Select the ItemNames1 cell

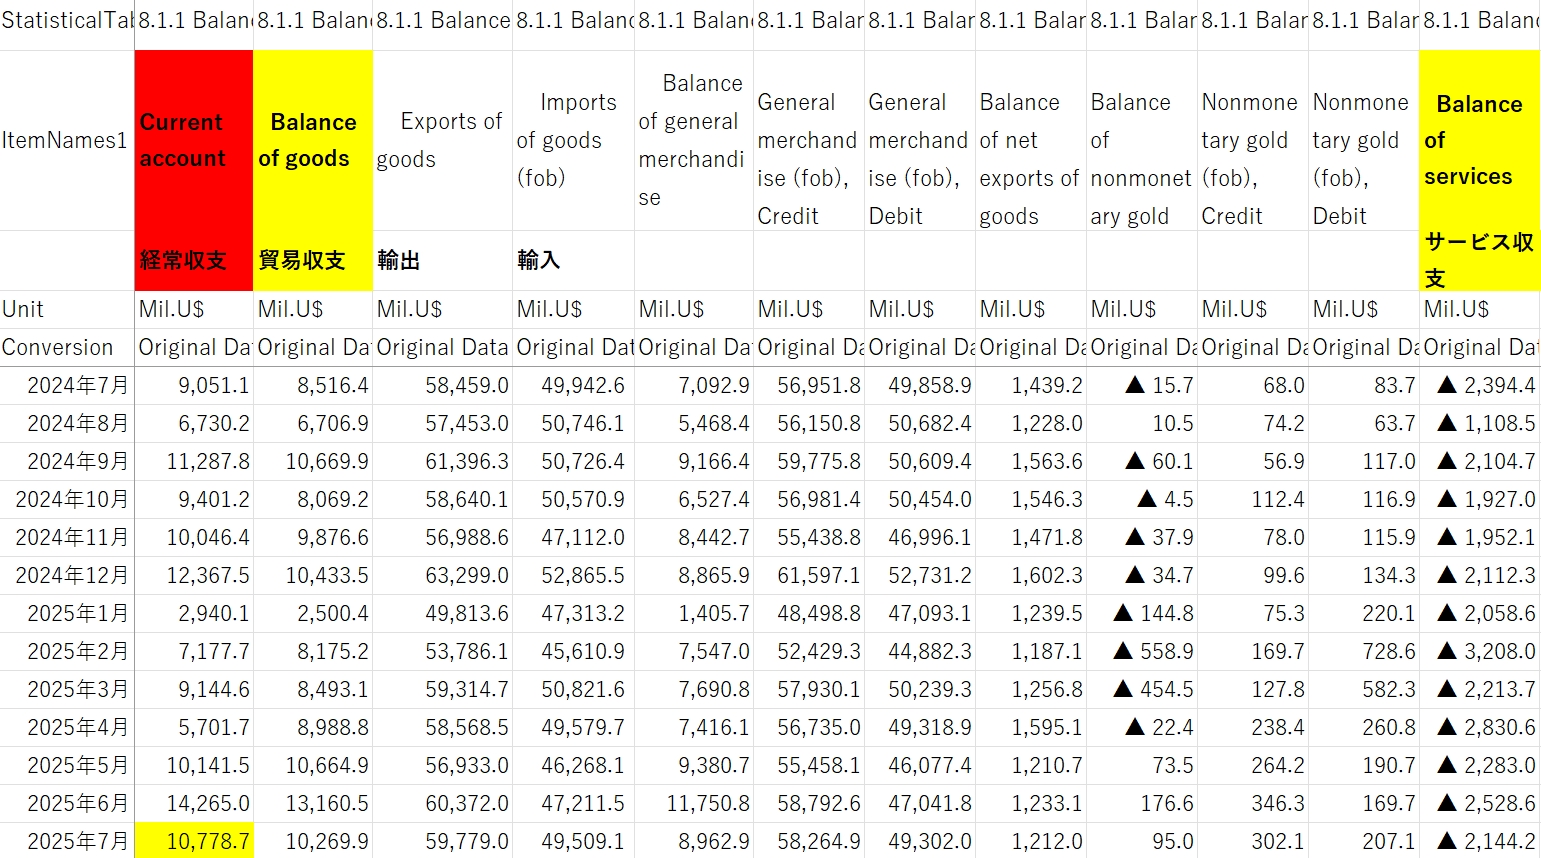66,140
